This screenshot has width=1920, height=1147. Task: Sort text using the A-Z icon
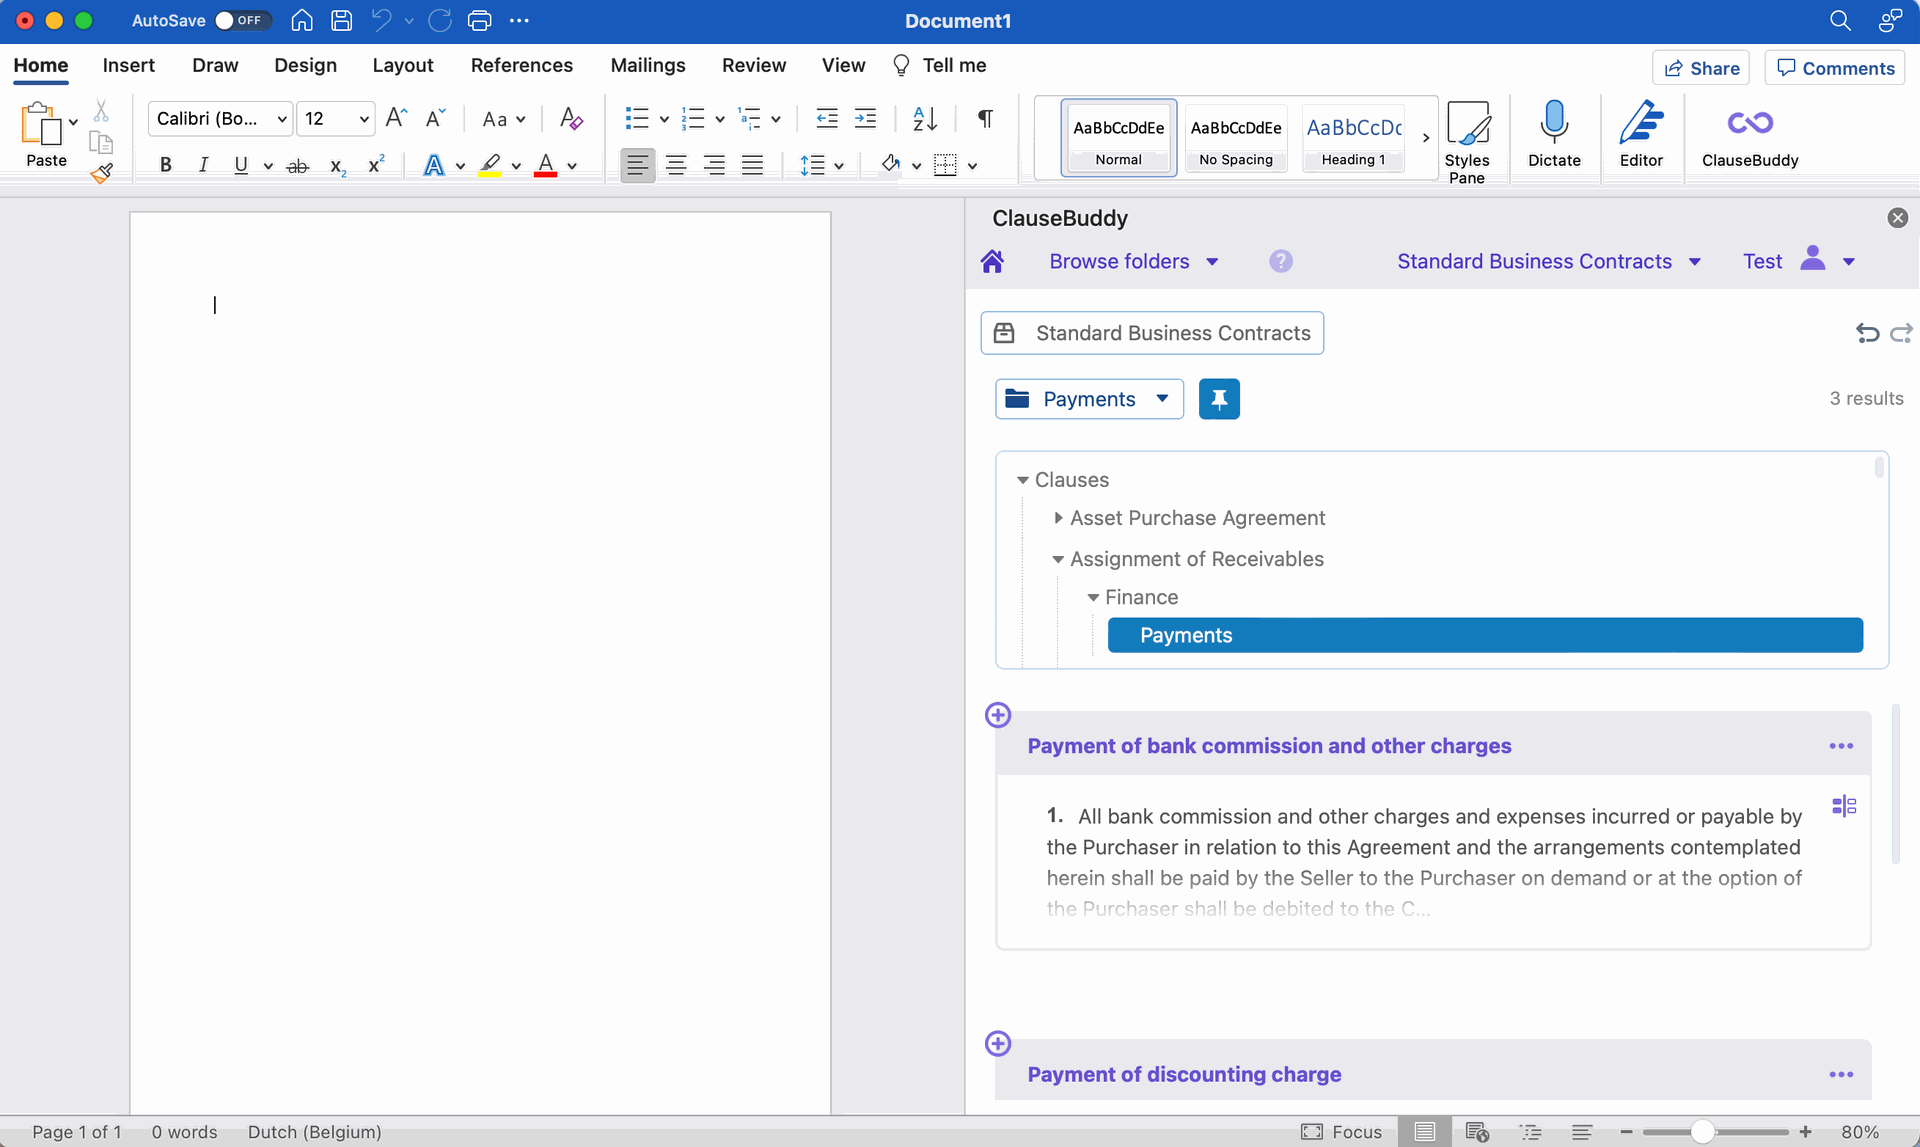click(925, 118)
